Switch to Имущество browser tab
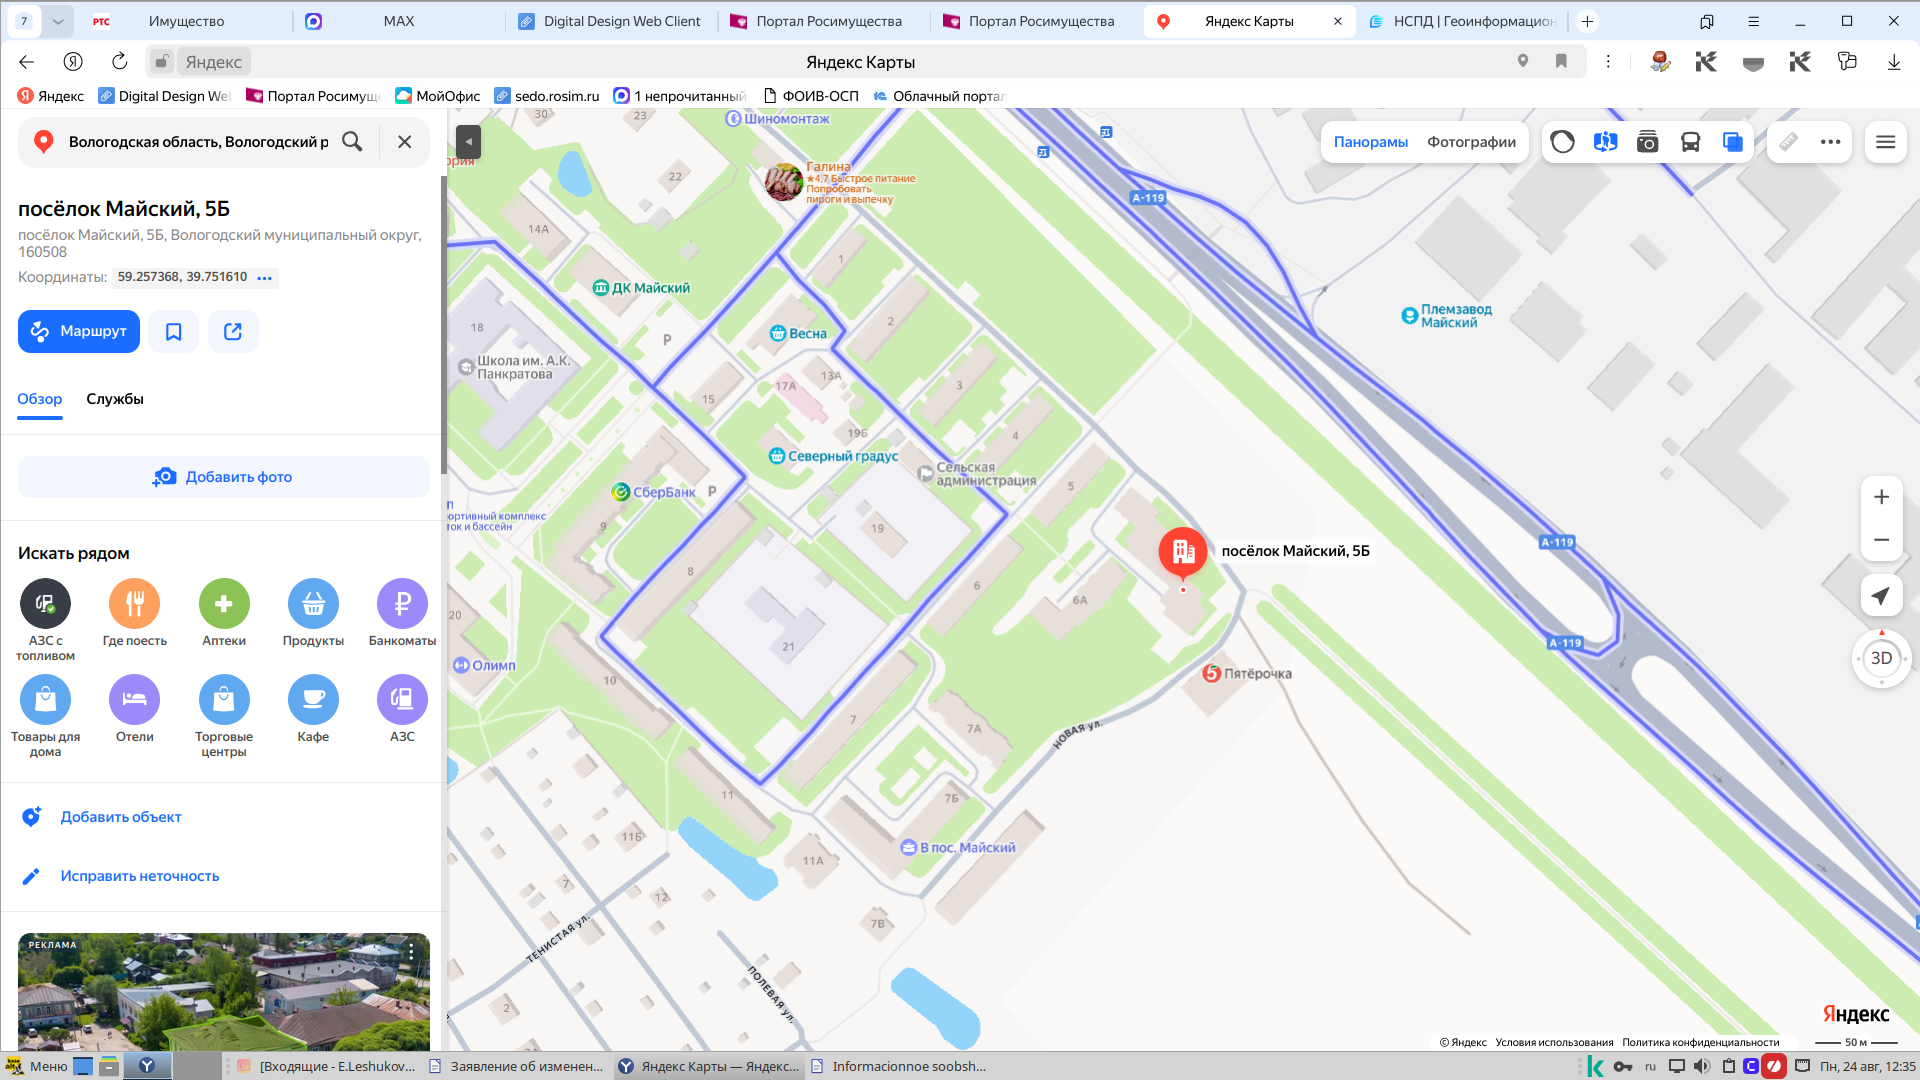 [x=187, y=21]
